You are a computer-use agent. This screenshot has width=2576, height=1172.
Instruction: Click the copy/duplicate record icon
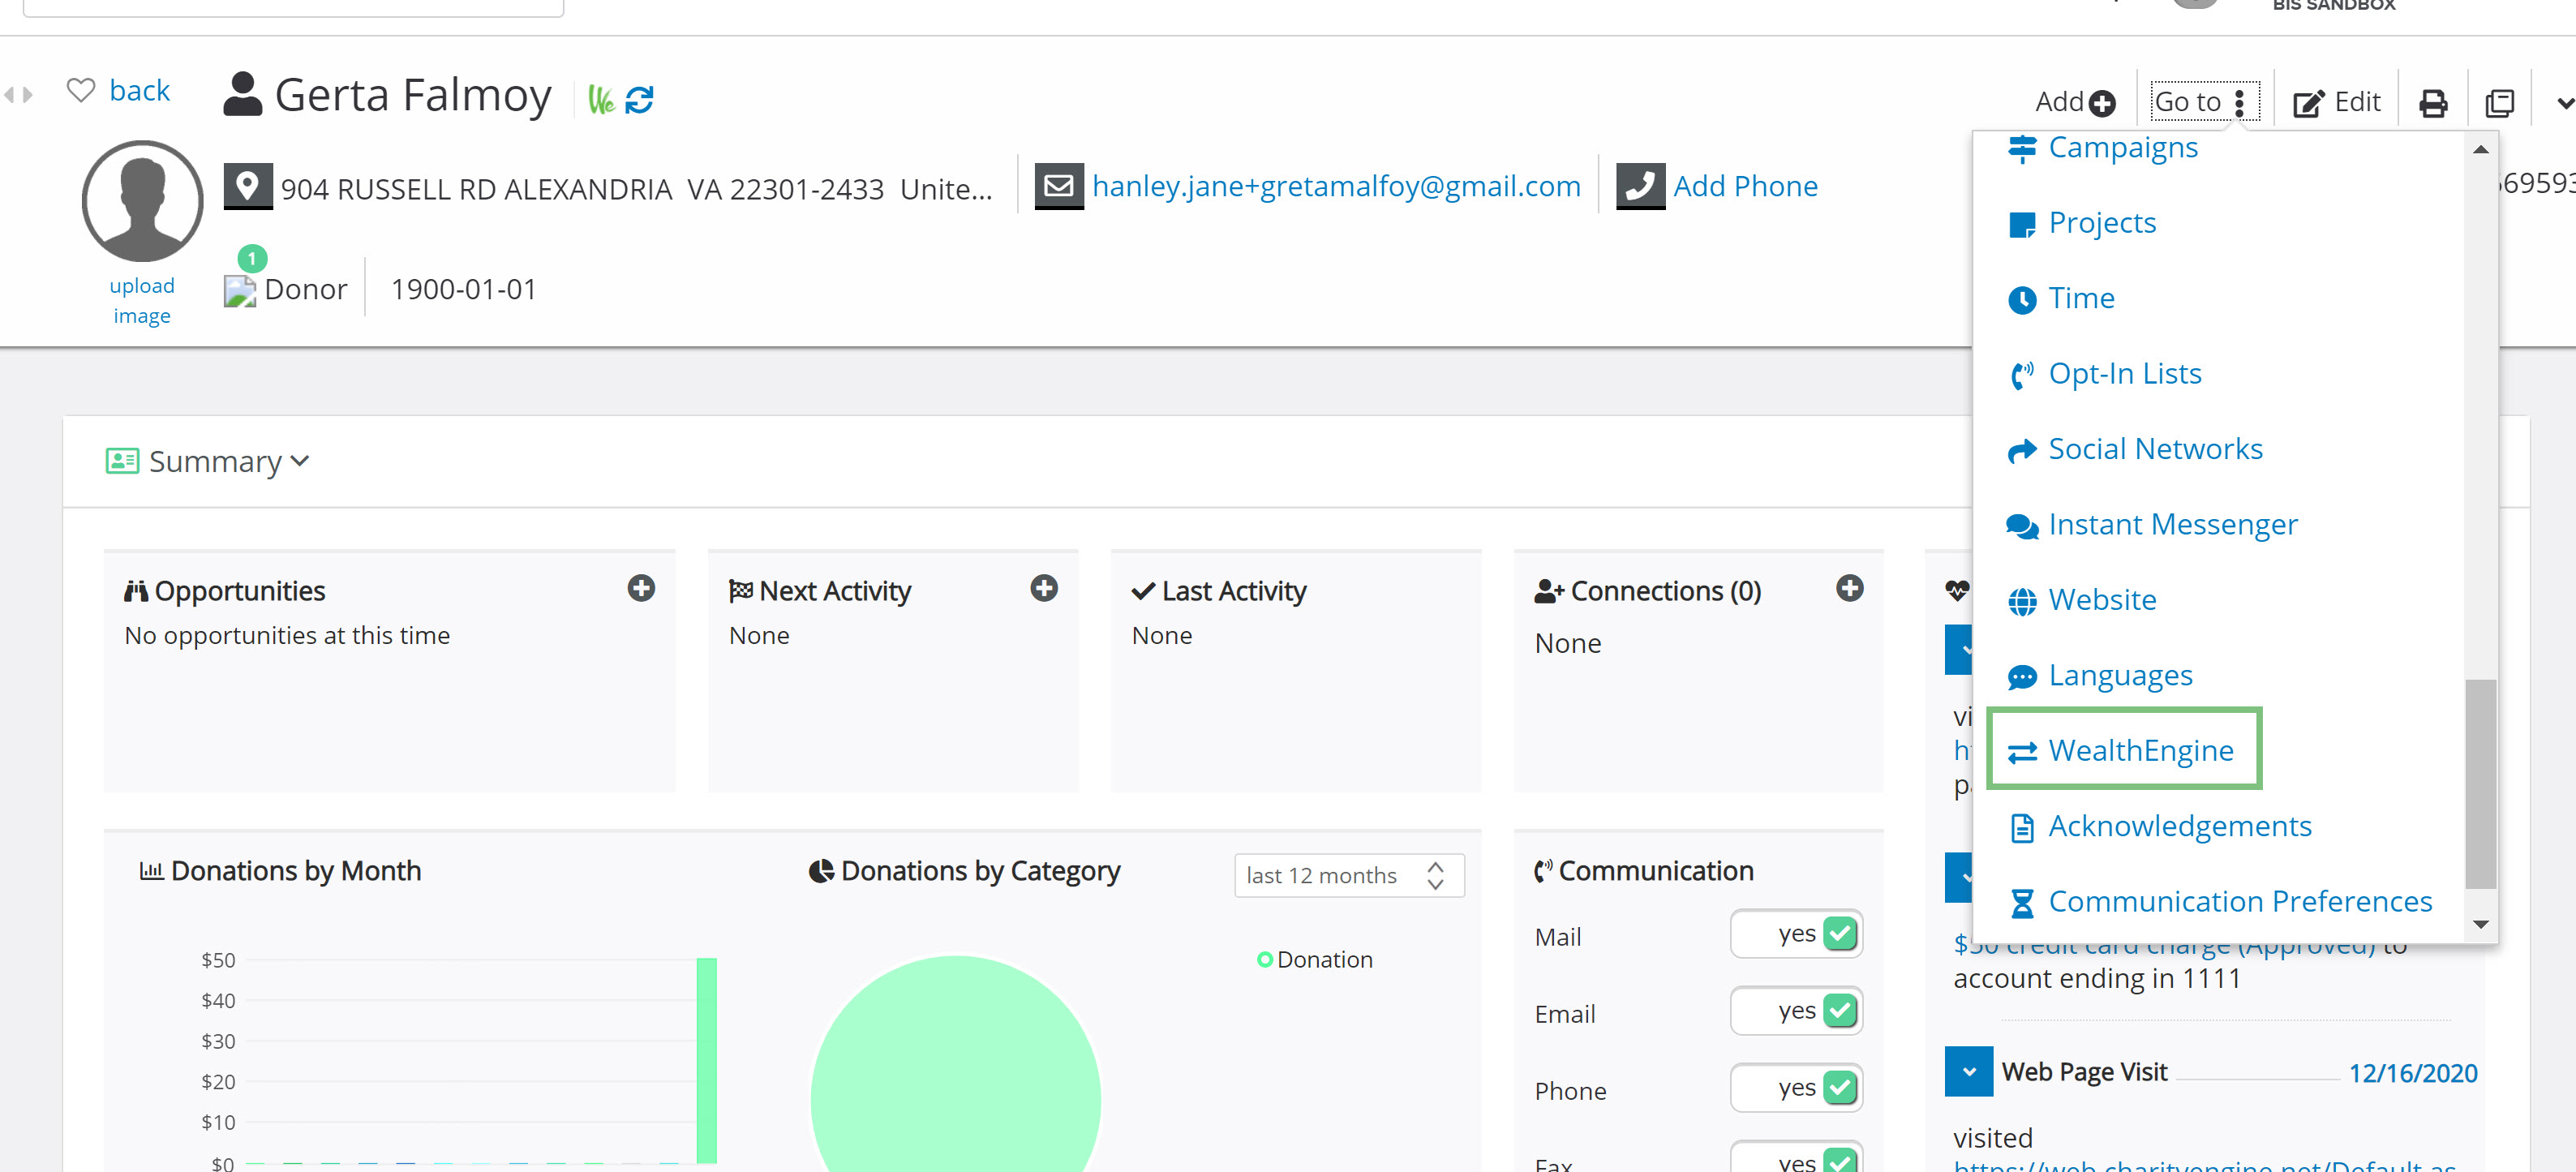(x=2499, y=103)
